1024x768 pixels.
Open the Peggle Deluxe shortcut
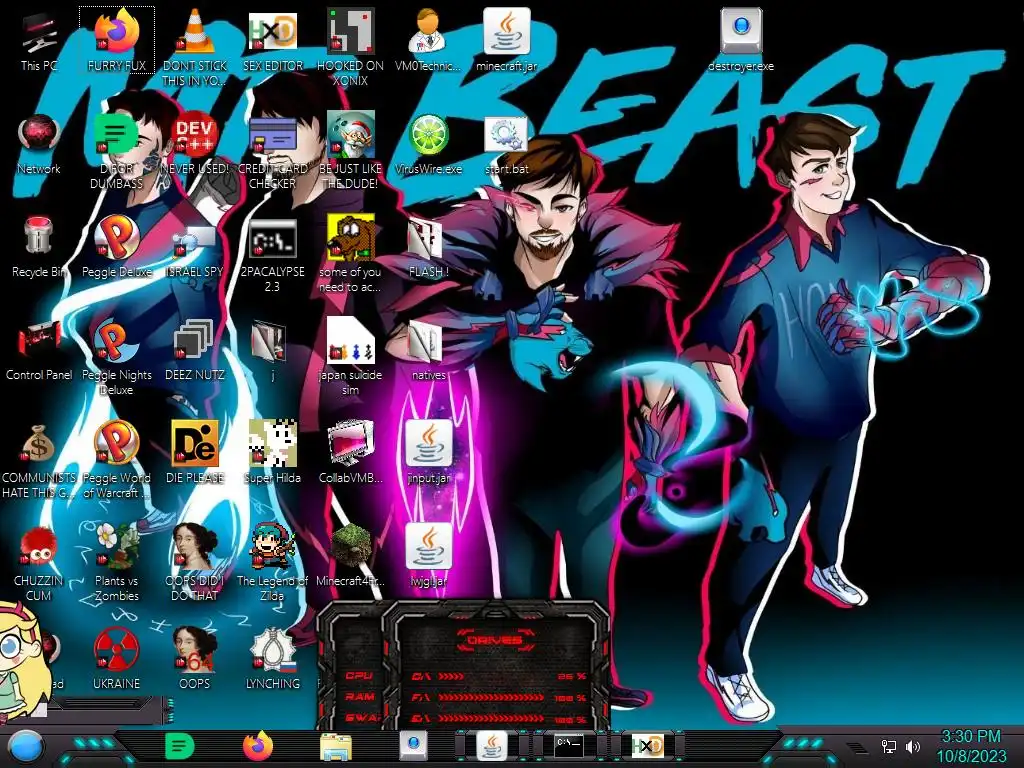point(117,247)
